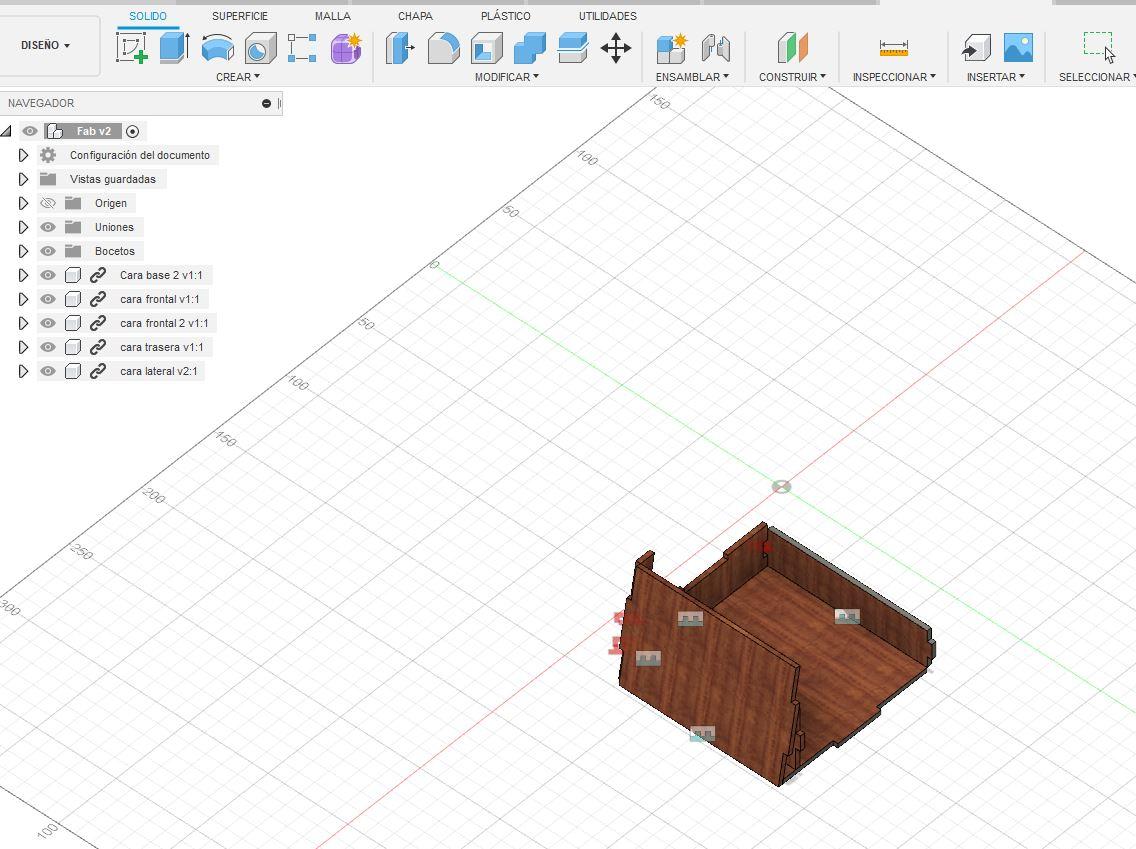Open the MODIFICAR dropdown menu
The height and width of the screenshot is (849, 1136).
coord(506,77)
